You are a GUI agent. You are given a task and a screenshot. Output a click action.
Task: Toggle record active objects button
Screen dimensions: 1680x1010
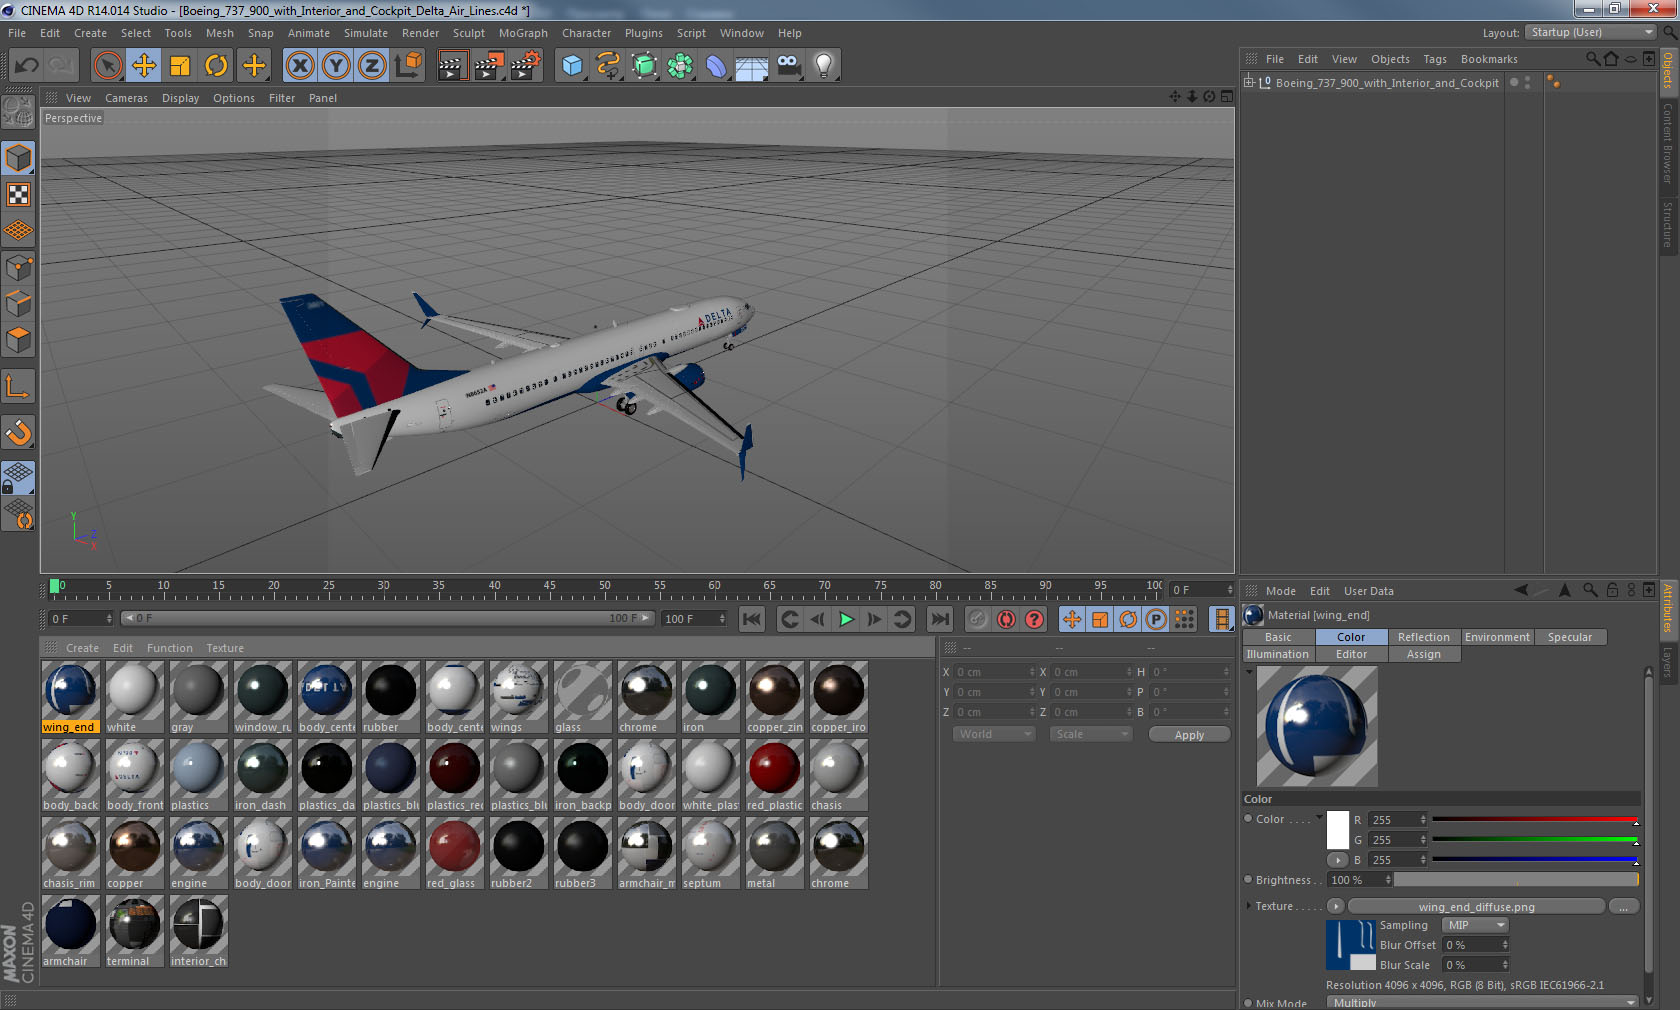978,619
